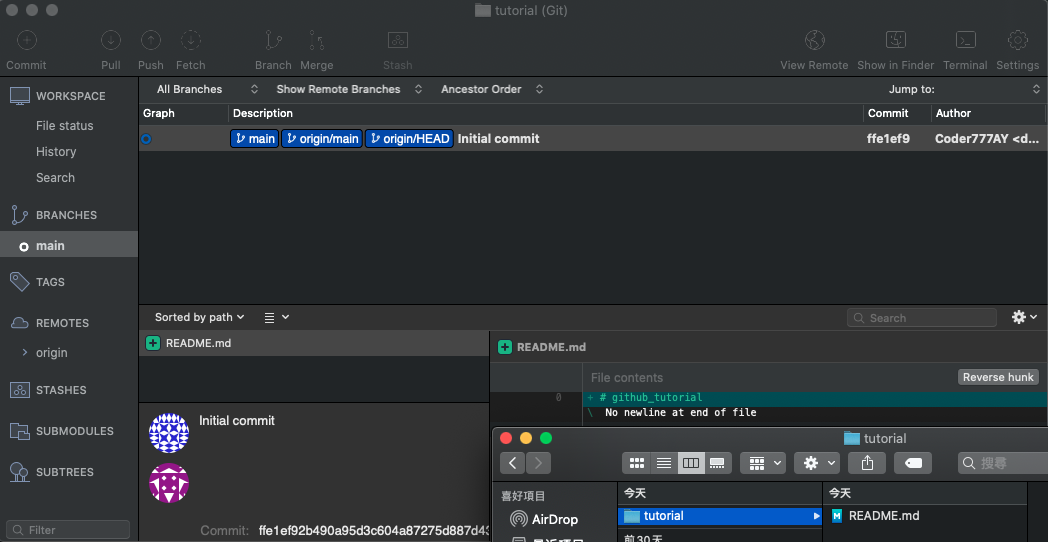
Task: Open the Jump to dropdown
Action: click(964, 89)
